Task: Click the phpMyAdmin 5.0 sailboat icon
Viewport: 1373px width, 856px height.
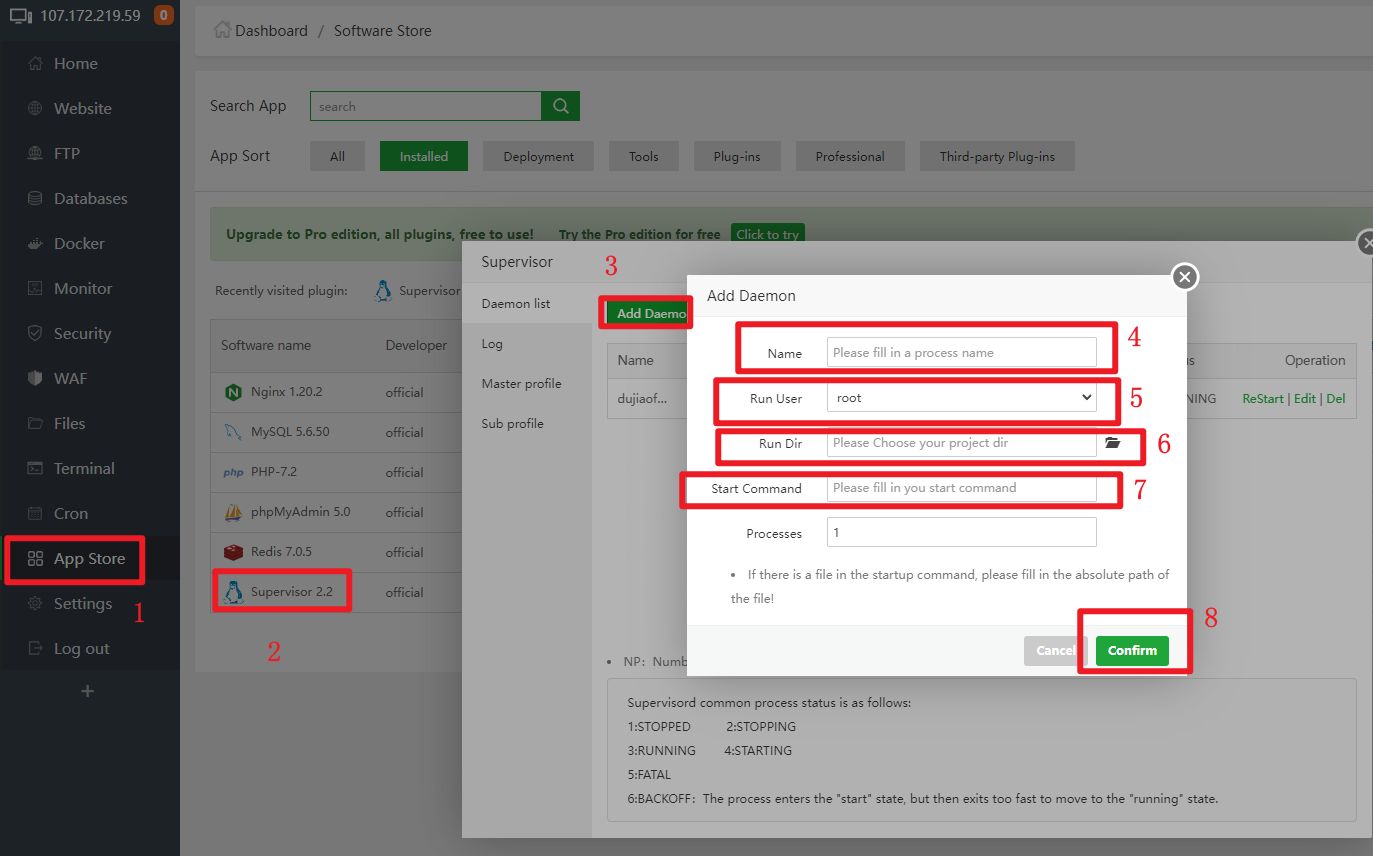Action: (x=233, y=512)
